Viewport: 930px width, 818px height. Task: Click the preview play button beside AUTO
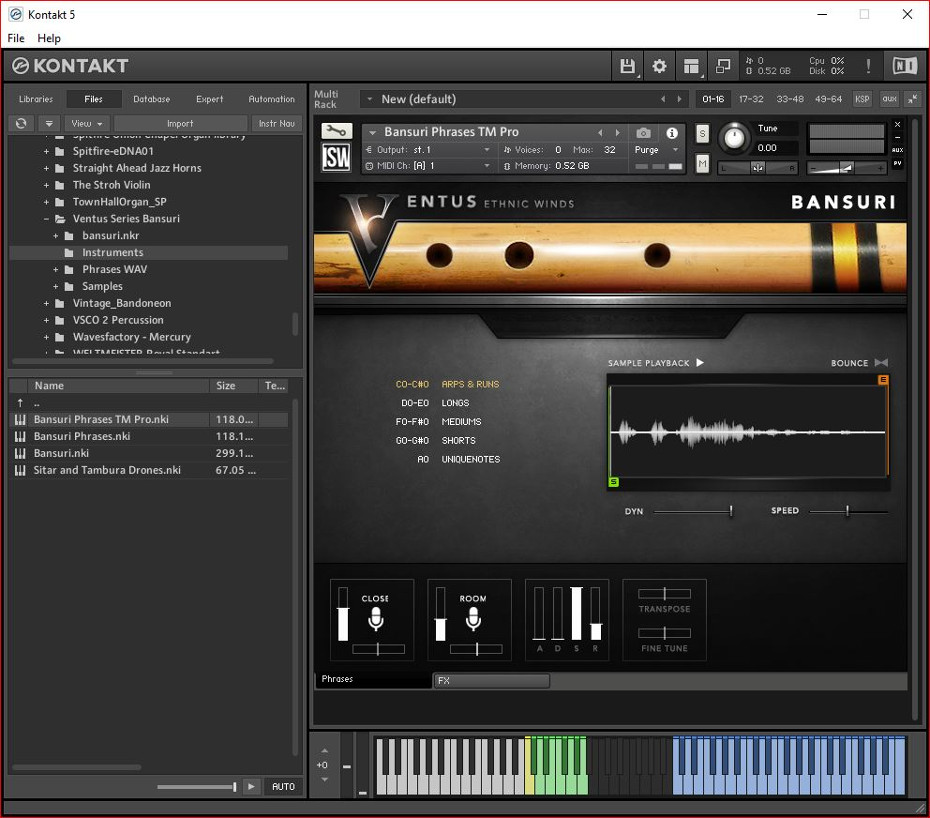[251, 787]
